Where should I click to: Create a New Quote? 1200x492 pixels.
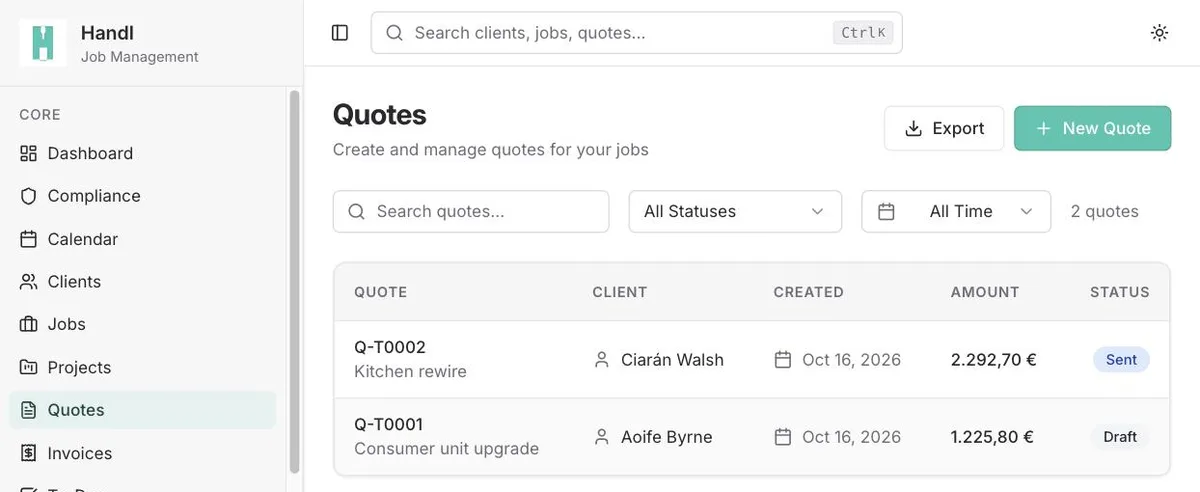1092,128
